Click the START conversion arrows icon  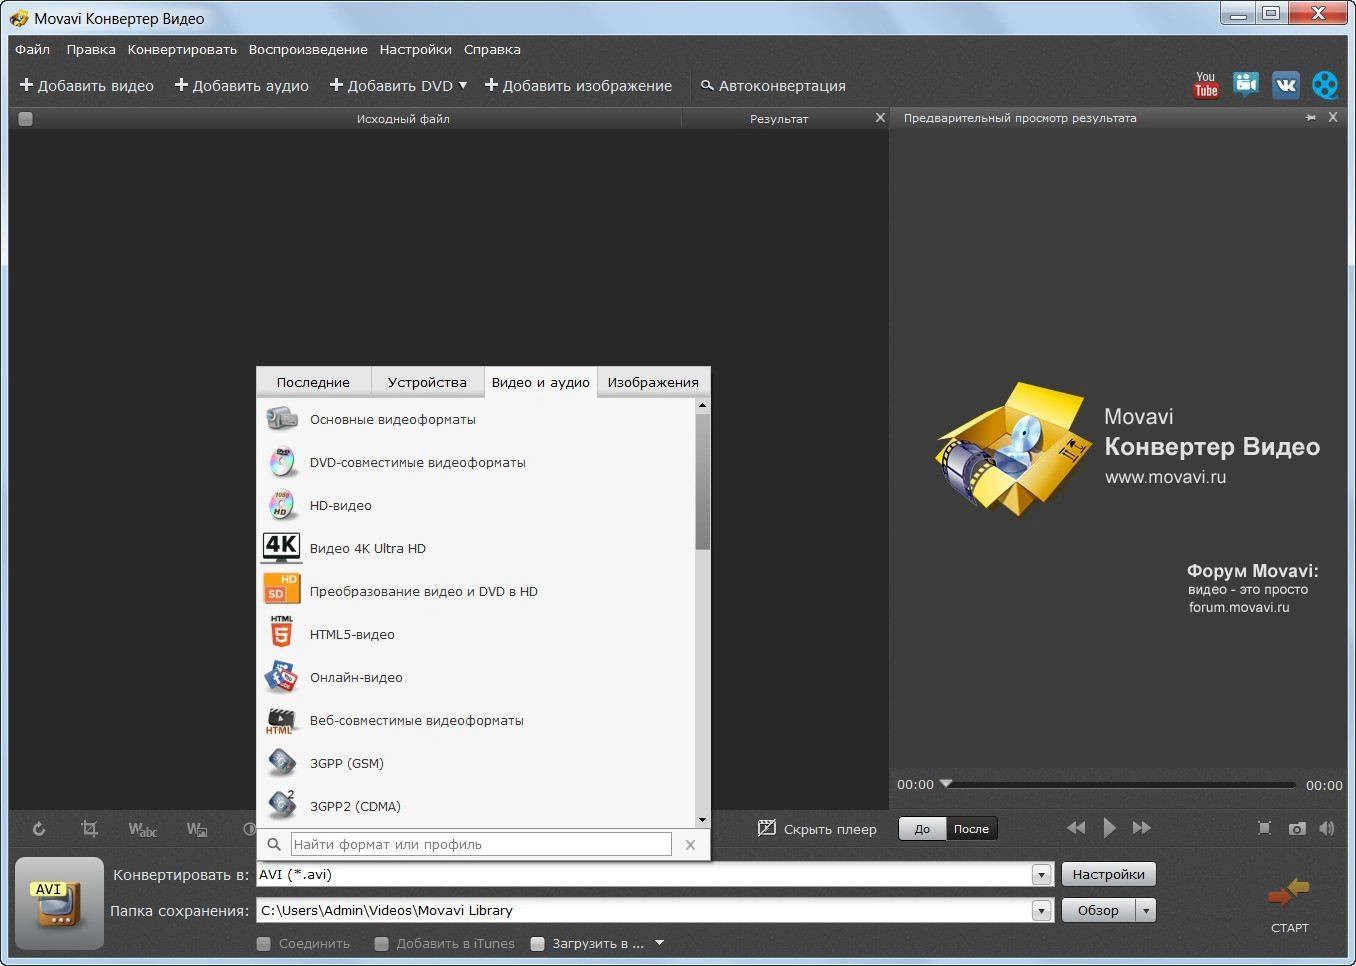coord(1289,890)
